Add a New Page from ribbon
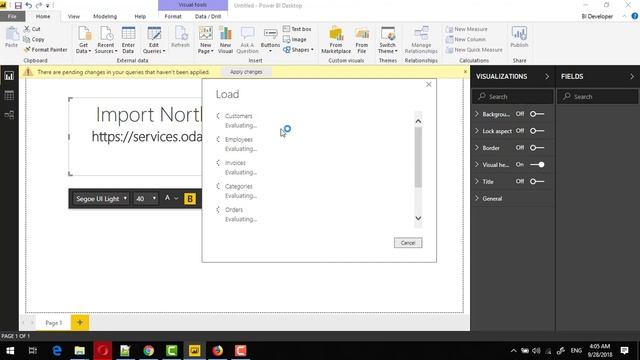This screenshot has width=640, height=360. 206,40
